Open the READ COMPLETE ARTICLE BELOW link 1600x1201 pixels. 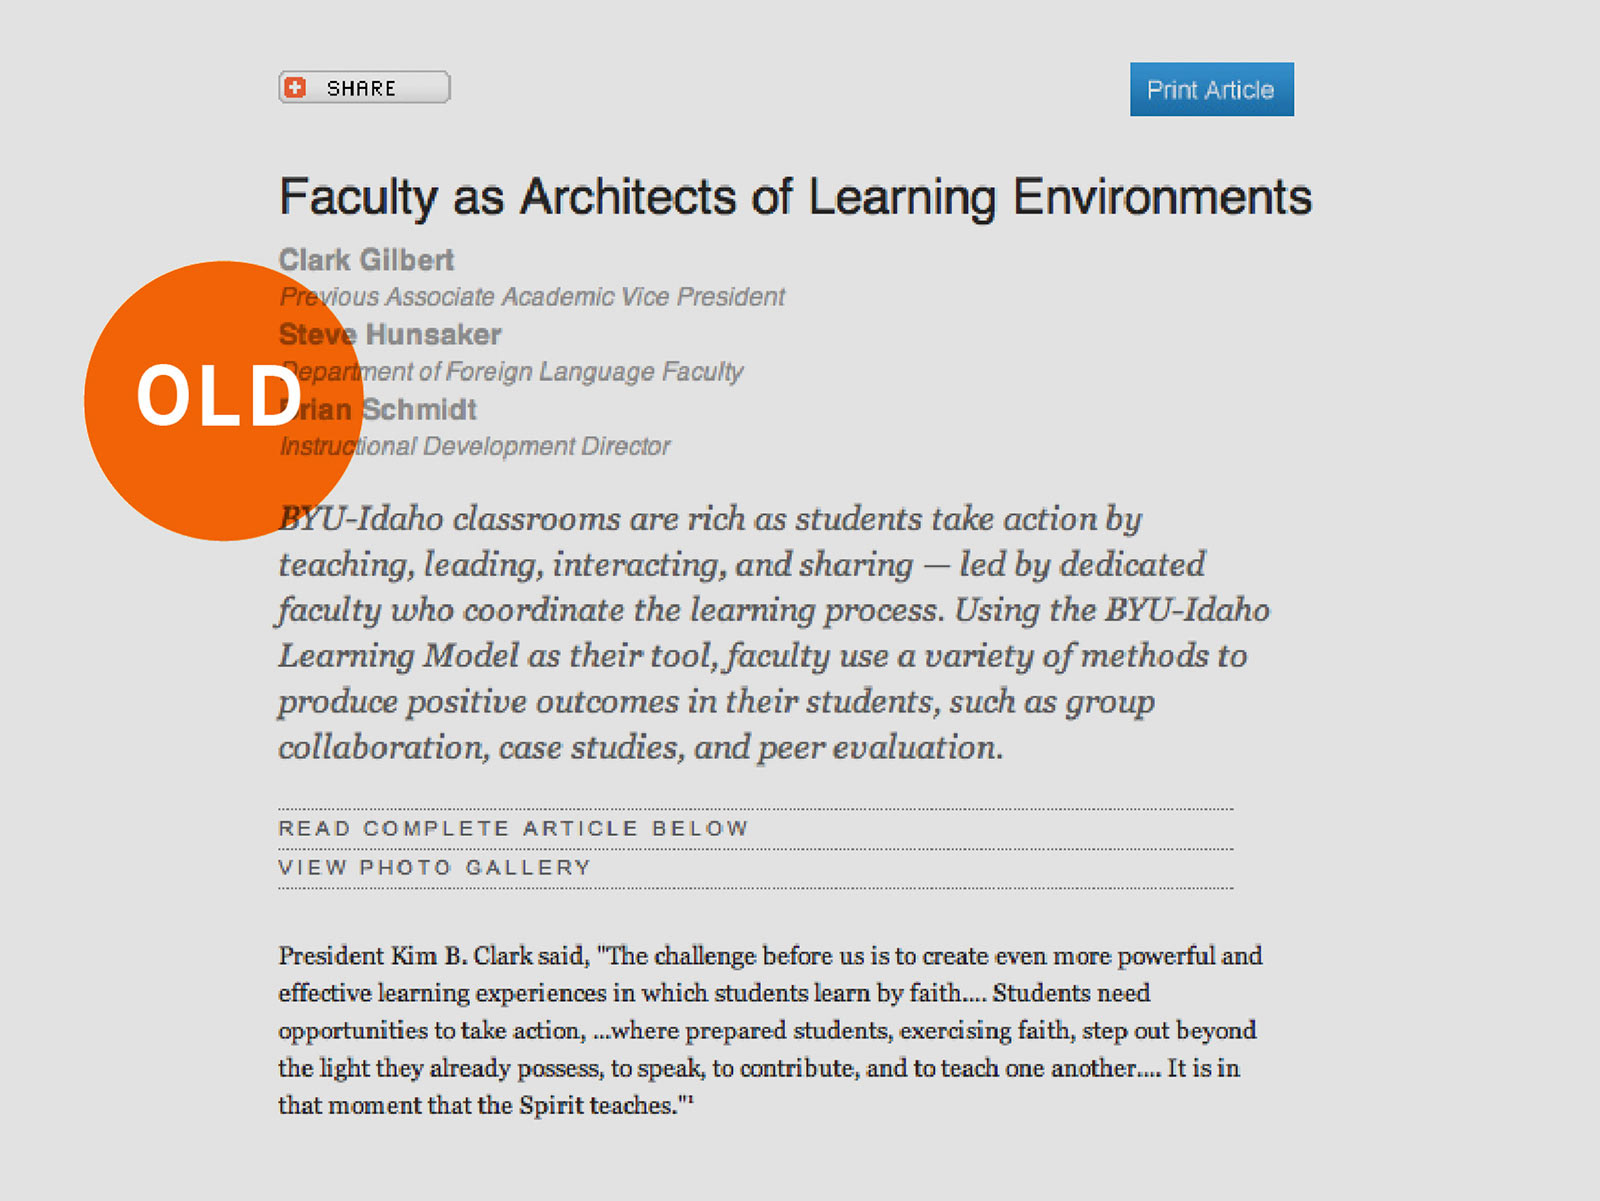tap(513, 828)
